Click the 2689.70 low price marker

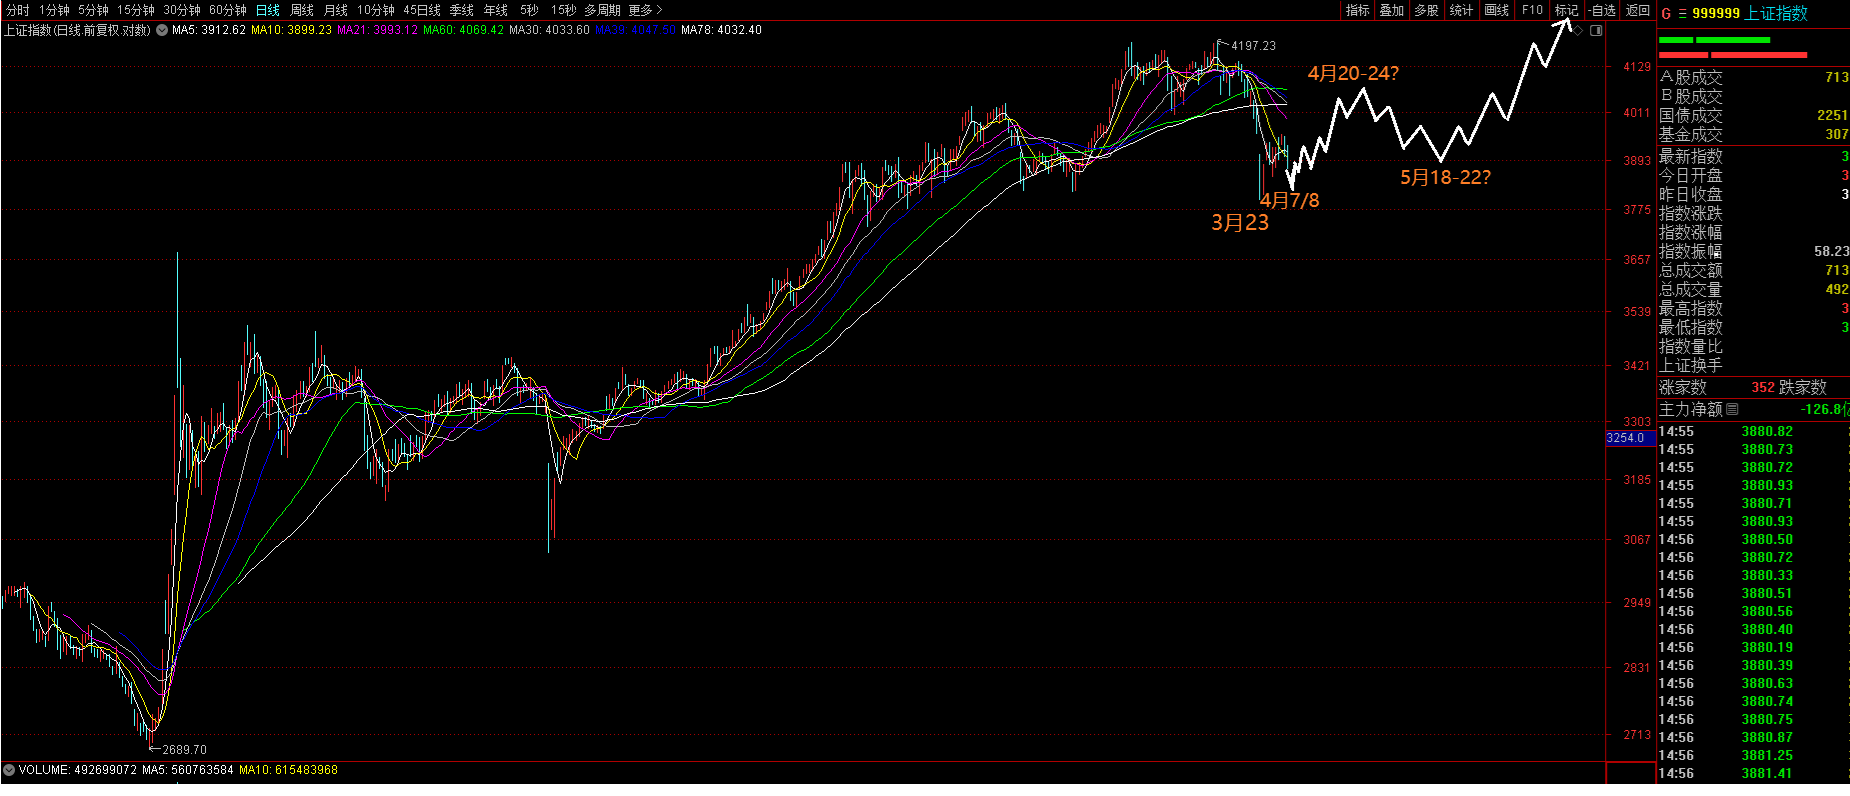tap(184, 749)
